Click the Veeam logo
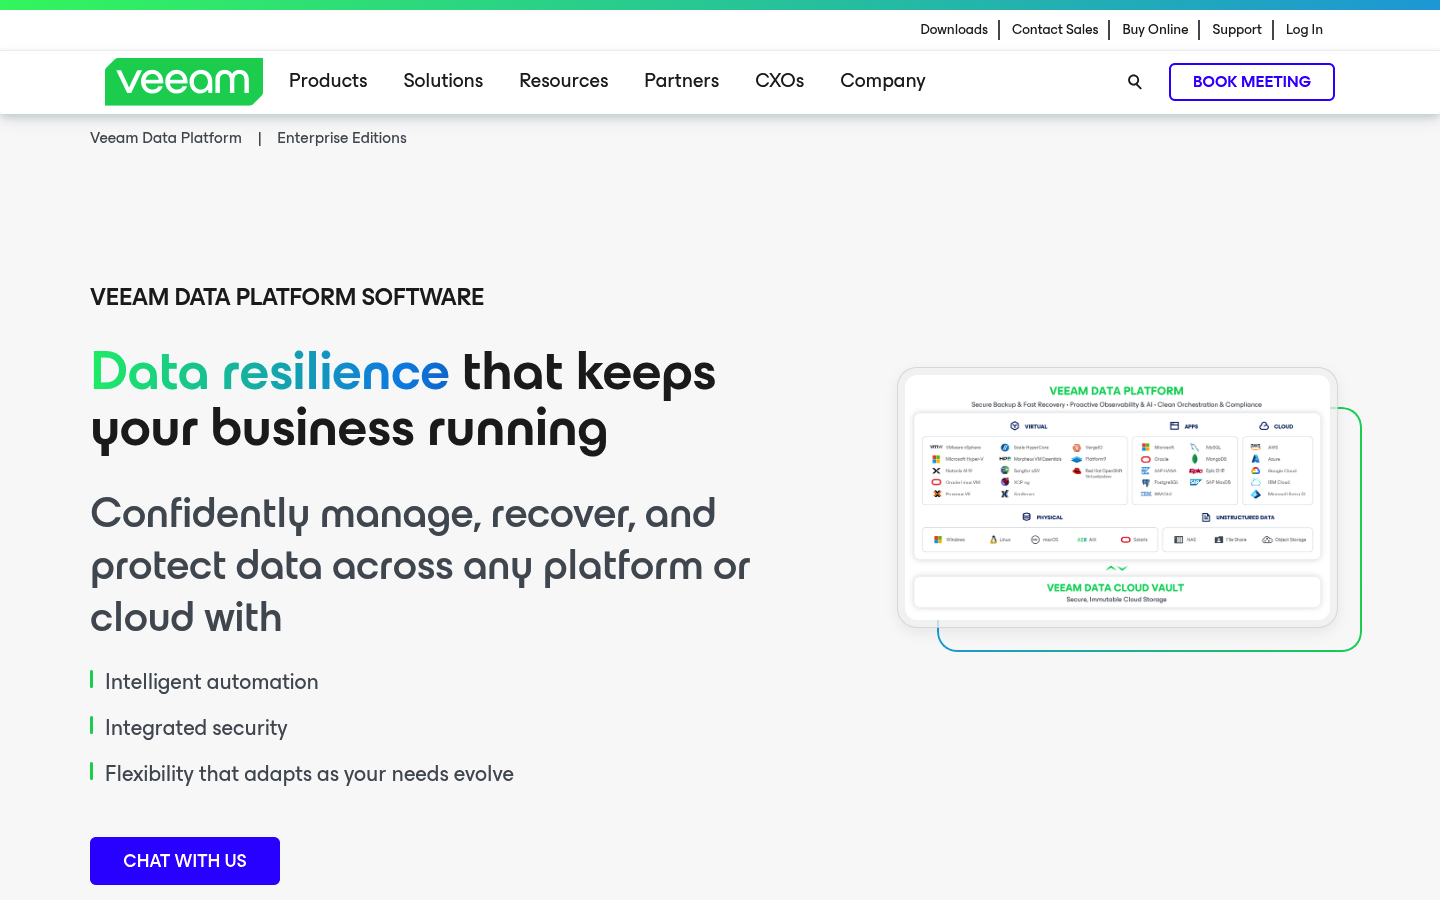Screen dimensions: 1440x900 (184, 82)
